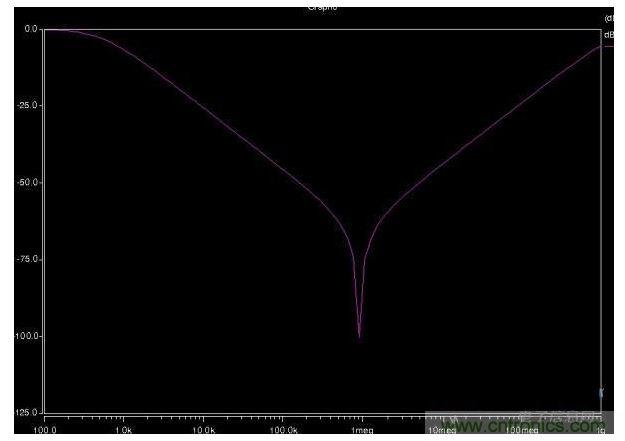Click the magenta legend line swatch
Screen dimensions: 625x441
pyautogui.click(x=610, y=46)
